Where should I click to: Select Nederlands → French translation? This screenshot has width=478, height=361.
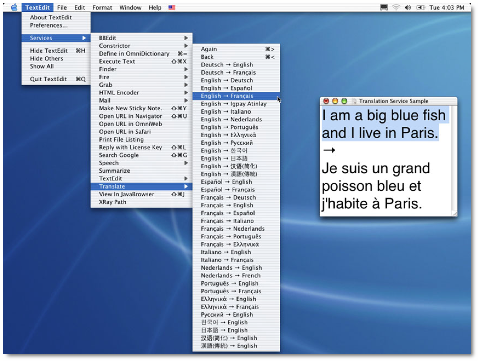point(236,276)
